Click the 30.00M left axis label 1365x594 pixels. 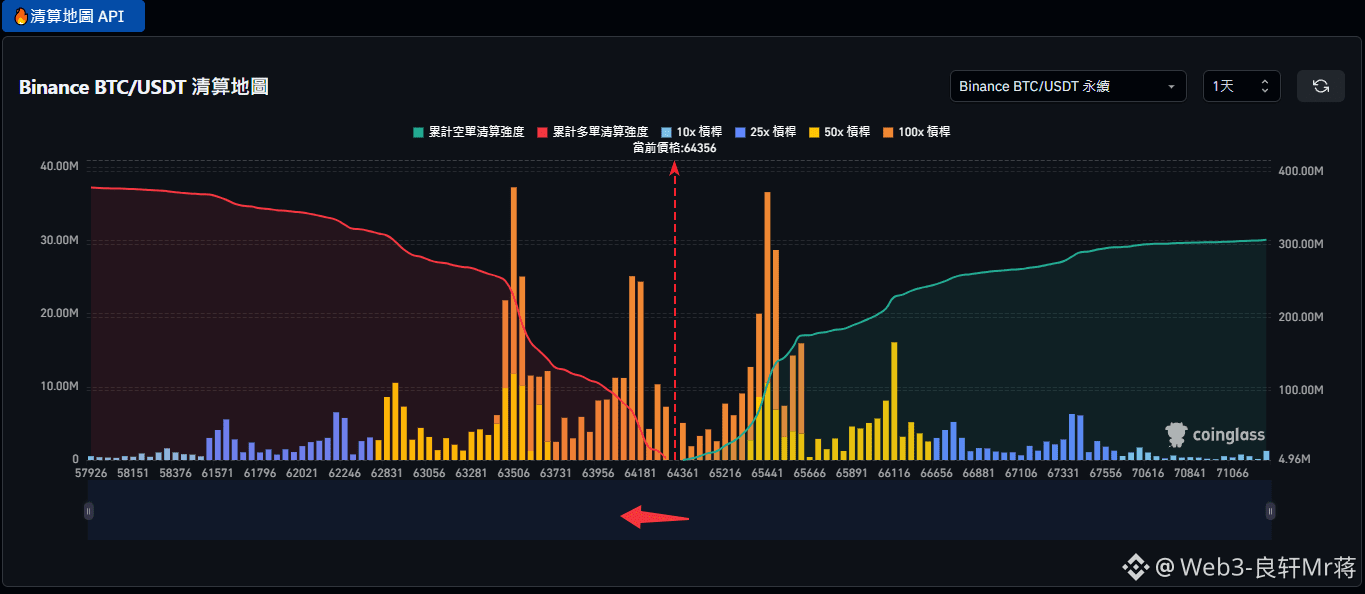[59, 240]
